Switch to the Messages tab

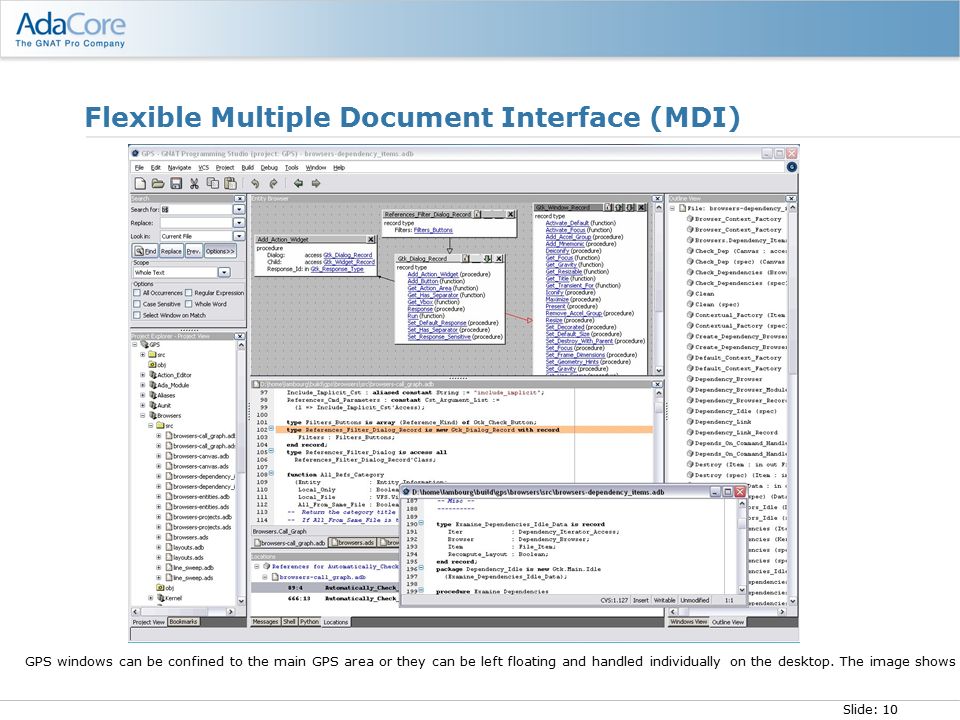pyautogui.click(x=266, y=621)
